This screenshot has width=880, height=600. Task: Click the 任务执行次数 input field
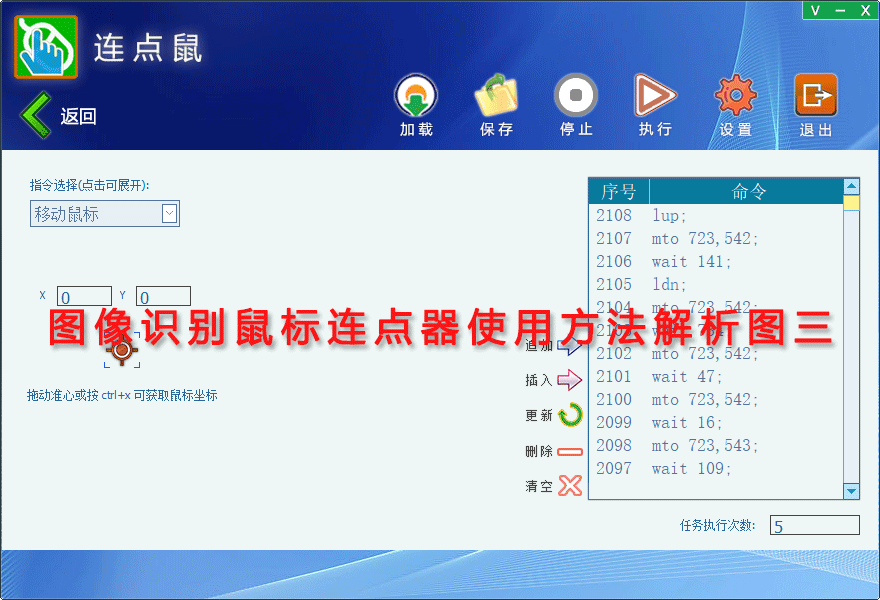tap(814, 526)
